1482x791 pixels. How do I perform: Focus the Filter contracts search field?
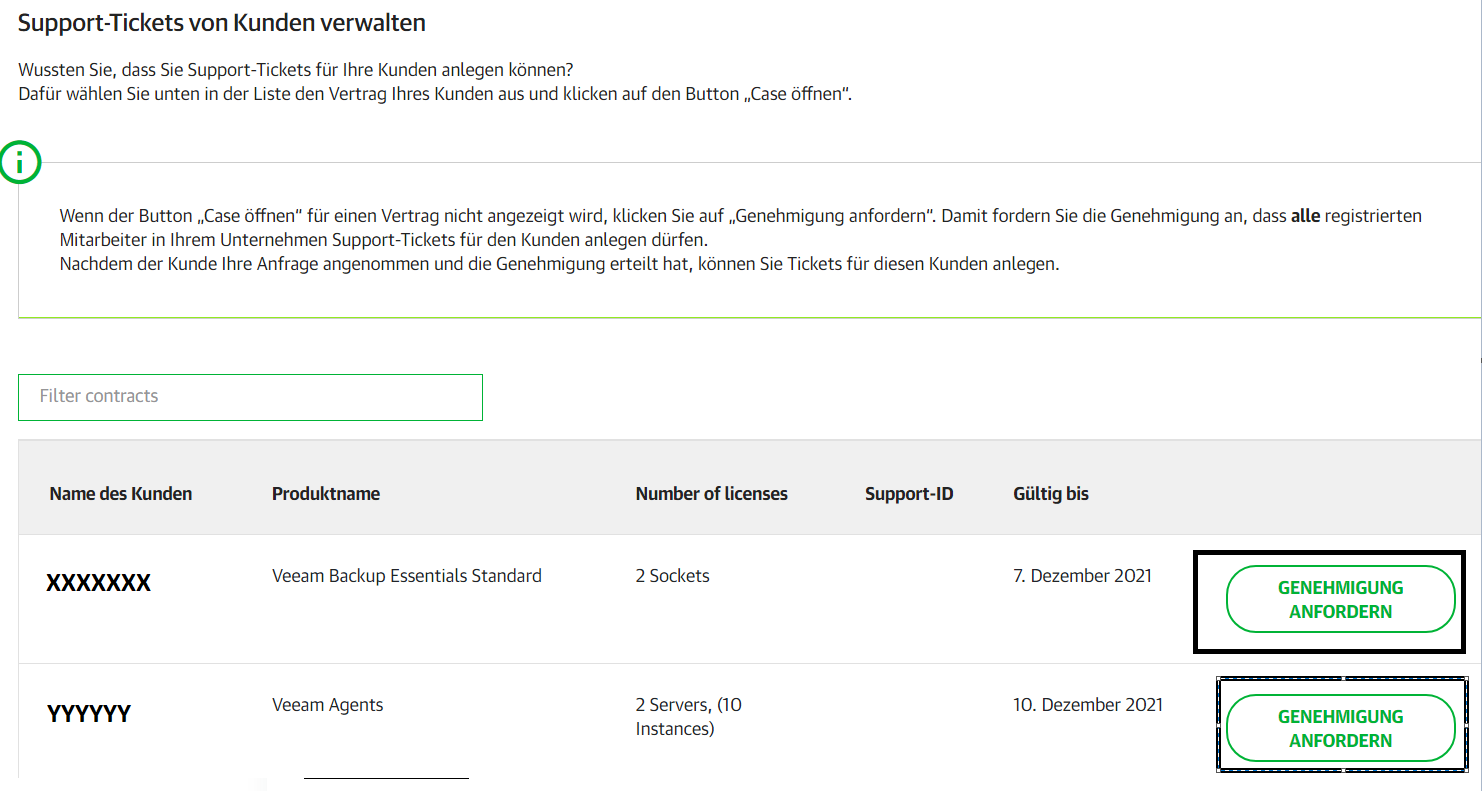250,397
